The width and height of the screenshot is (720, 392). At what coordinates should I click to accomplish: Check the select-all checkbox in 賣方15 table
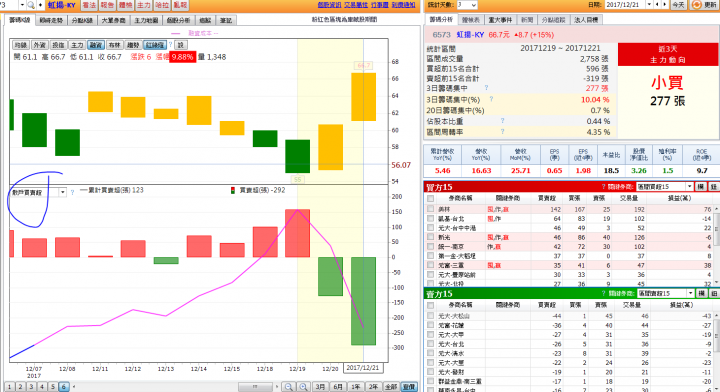click(x=430, y=305)
